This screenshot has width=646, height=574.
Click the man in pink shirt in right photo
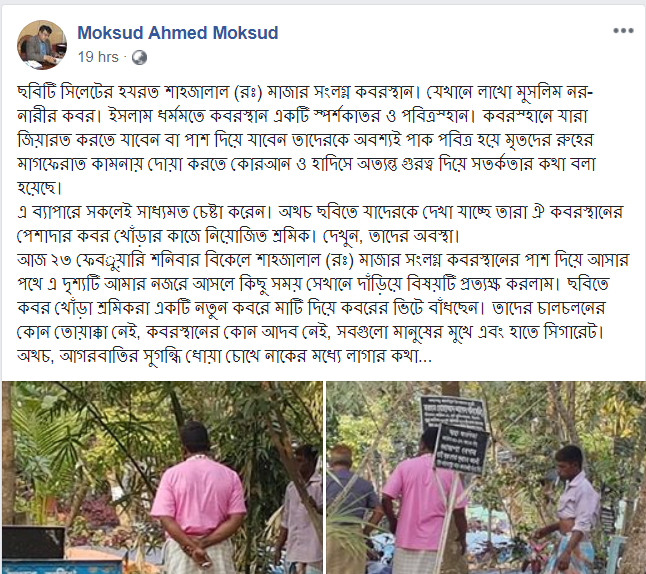tap(422, 503)
